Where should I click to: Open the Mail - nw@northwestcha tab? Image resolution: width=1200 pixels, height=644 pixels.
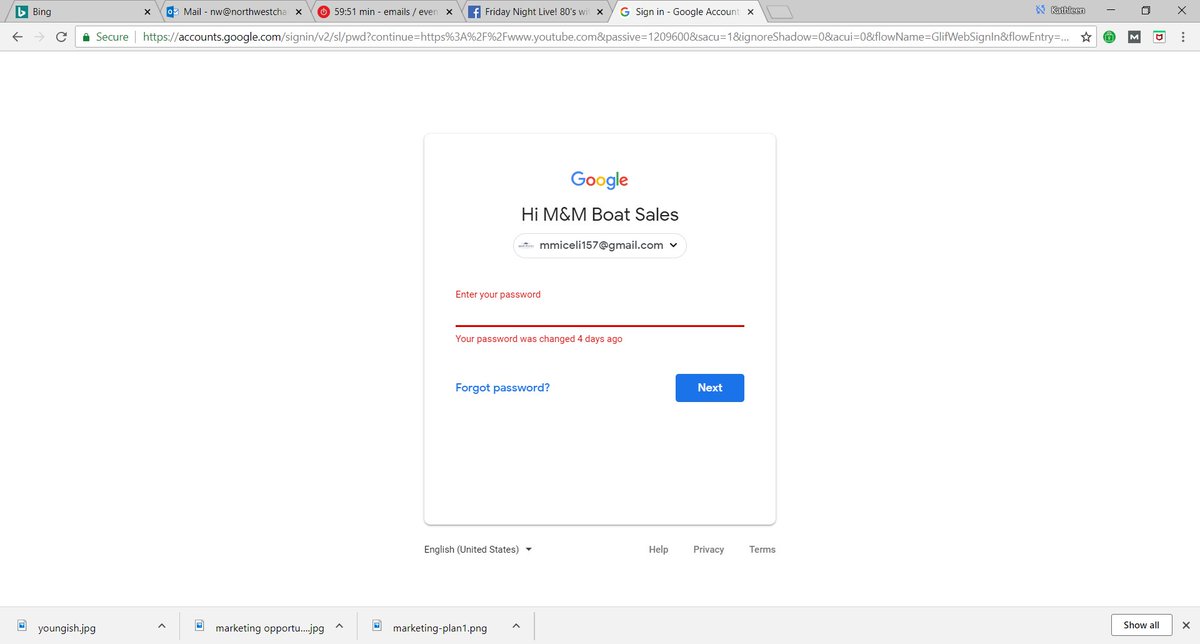pyautogui.click(x=234, y=12)
